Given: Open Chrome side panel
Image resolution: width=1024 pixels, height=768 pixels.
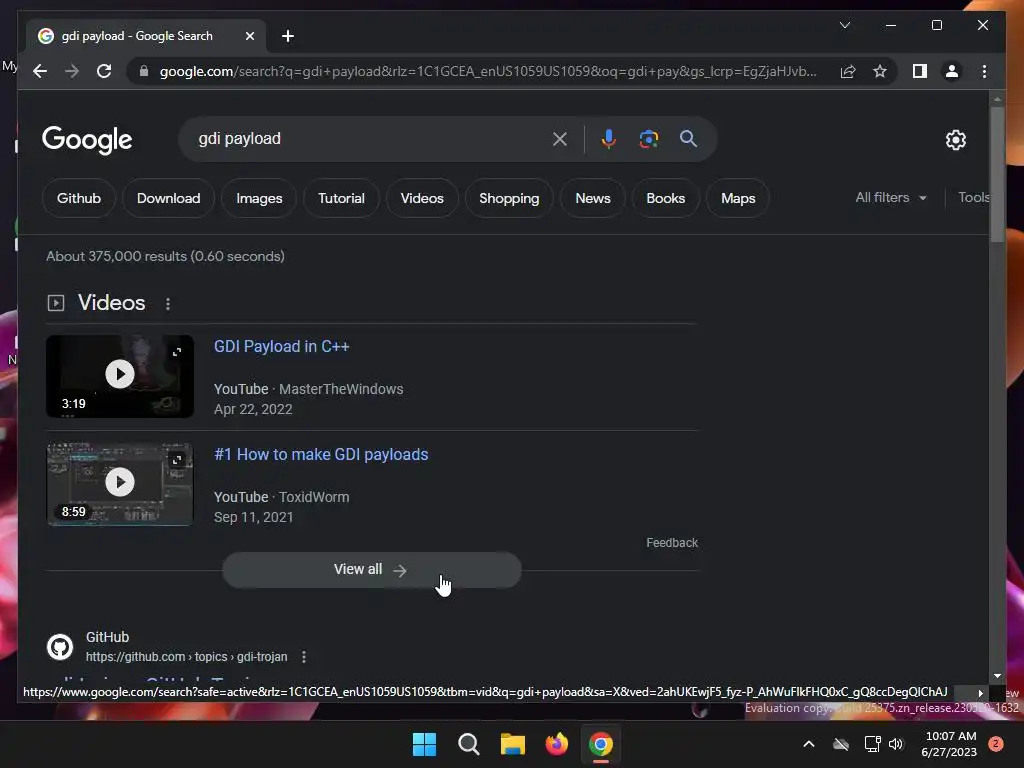Looking at the screenshot, I should point(920,71).
